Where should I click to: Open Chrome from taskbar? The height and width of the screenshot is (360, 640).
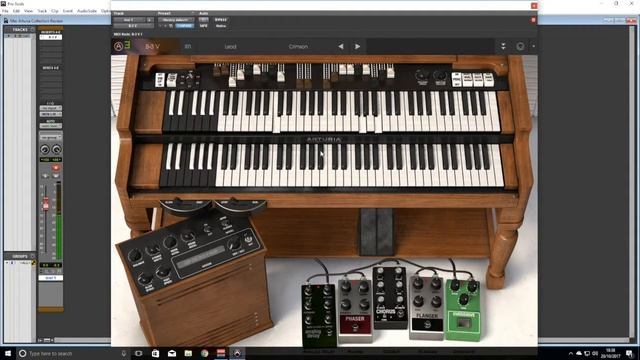coord(204,353)
